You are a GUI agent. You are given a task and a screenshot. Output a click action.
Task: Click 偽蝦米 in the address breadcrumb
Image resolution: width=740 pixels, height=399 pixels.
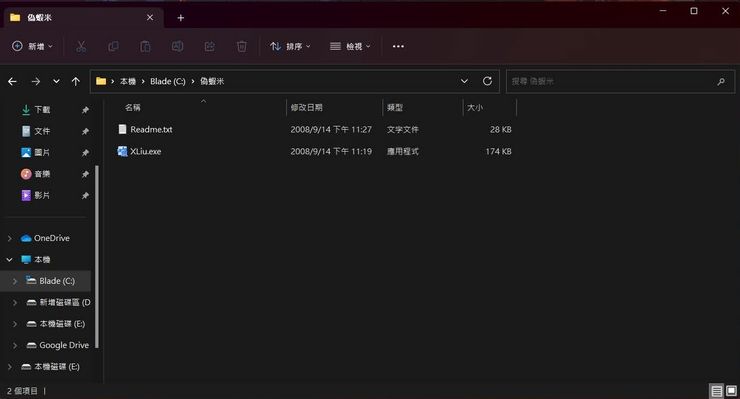(212, 81)
